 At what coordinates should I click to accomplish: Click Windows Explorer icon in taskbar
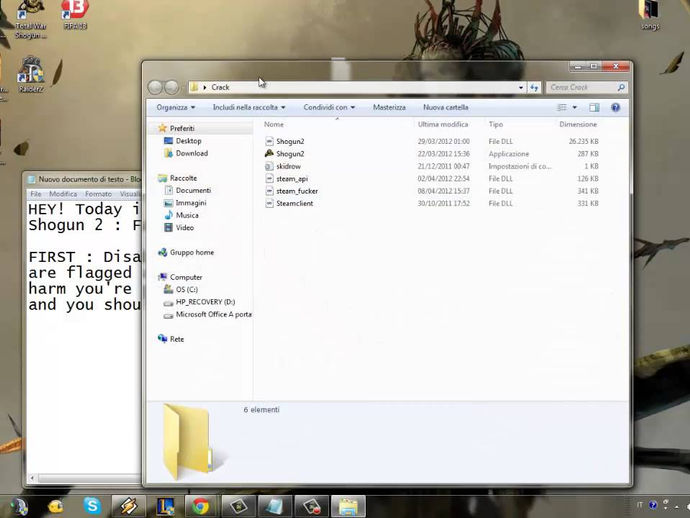348,506
